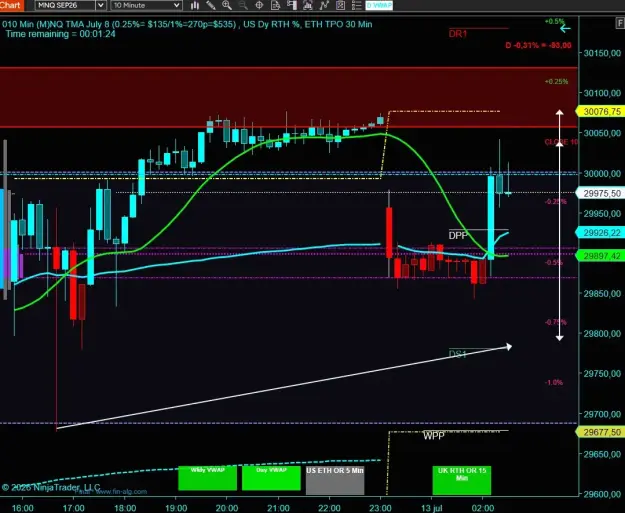
Task: Click the DS1 pivot label
Action: click(458, 354)
